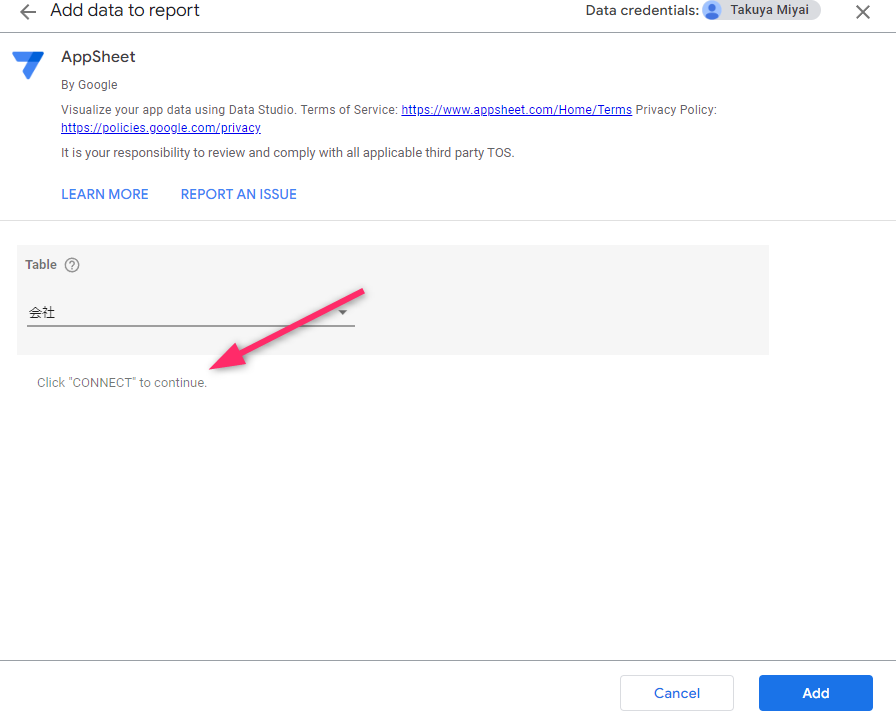Click the 'Data credentials:' label
Image resolution: width=896 pixels, height=728 pixels.
pyautogui.click(x=642, y=10)
